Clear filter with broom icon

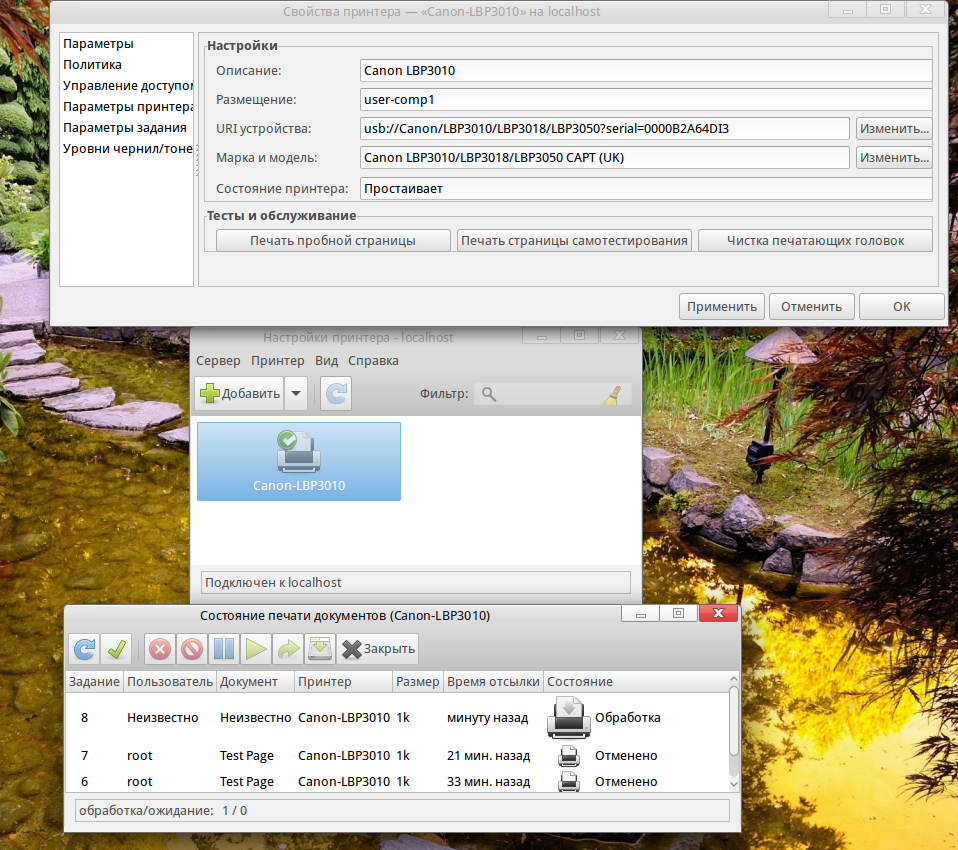click(x=611, y=395)
